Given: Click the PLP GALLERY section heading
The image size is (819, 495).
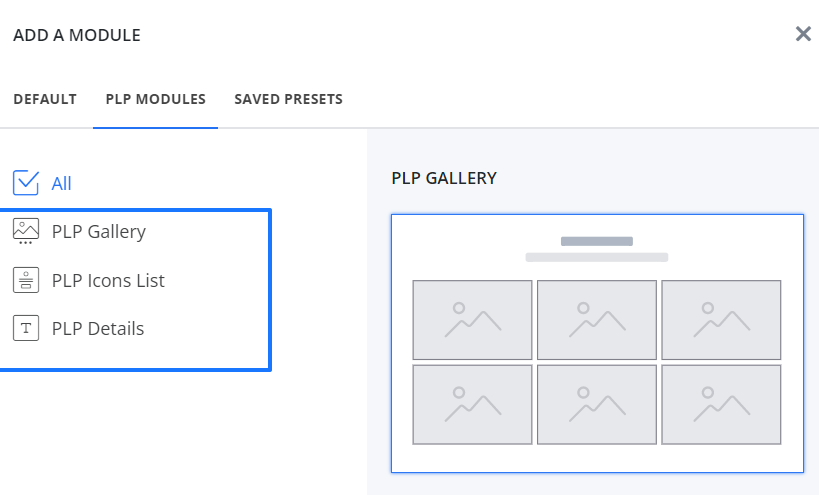Looking at the screenshot, I should coord(444,178).
